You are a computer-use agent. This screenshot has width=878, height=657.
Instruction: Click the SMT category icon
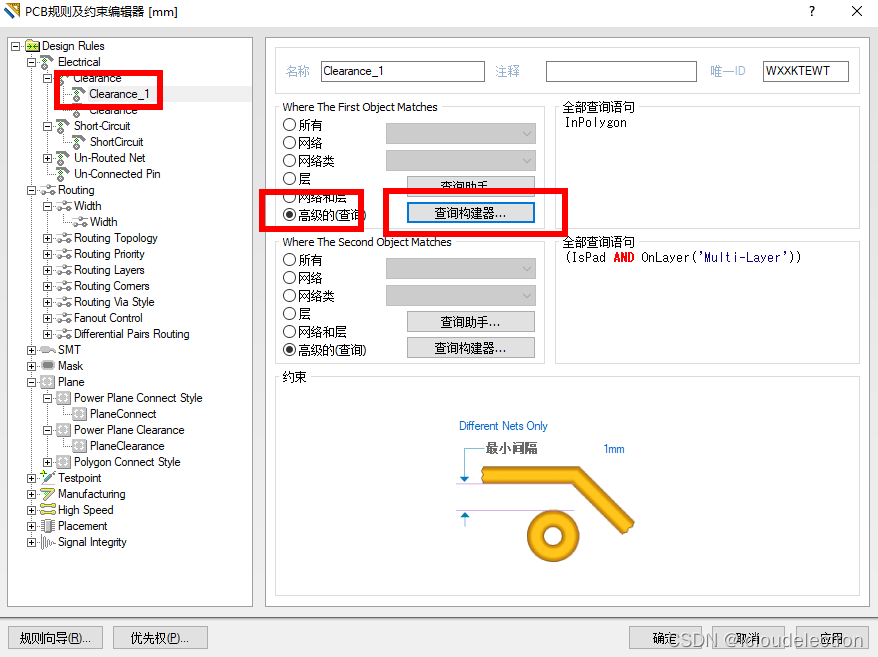tap(48, 350)
